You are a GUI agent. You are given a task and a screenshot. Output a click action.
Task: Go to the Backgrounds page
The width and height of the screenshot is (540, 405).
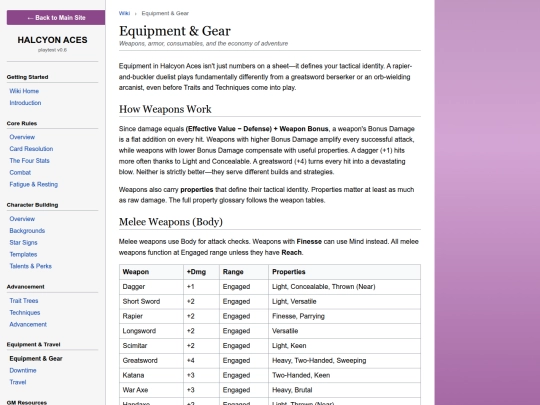pyautogui.click(x=27, y=231)
